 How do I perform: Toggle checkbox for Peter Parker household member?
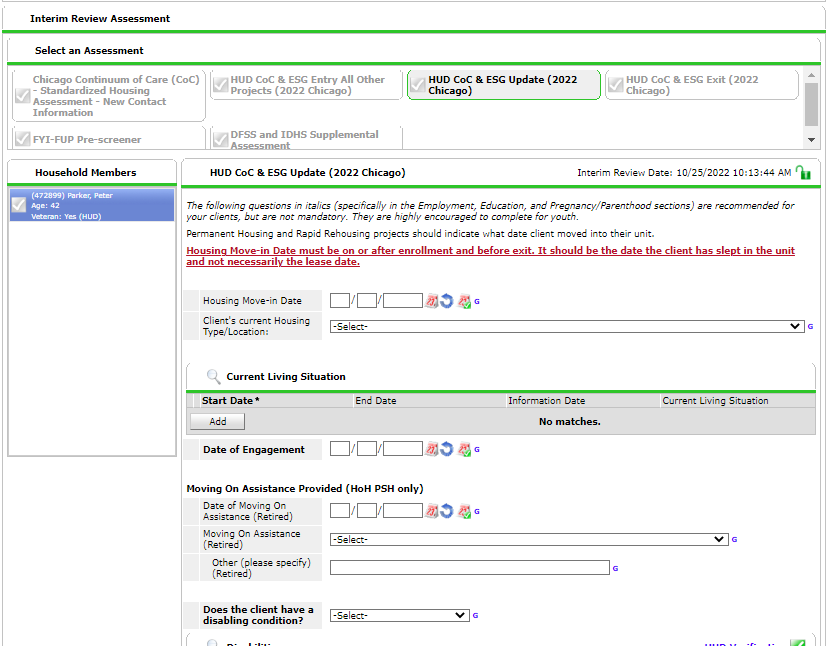18,205
